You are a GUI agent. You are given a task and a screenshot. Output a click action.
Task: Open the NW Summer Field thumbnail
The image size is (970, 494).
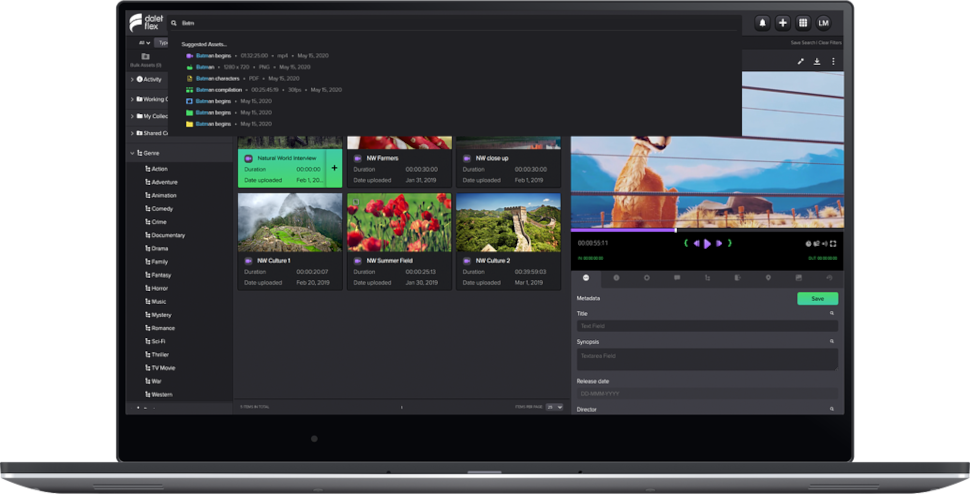pos(399,222)
